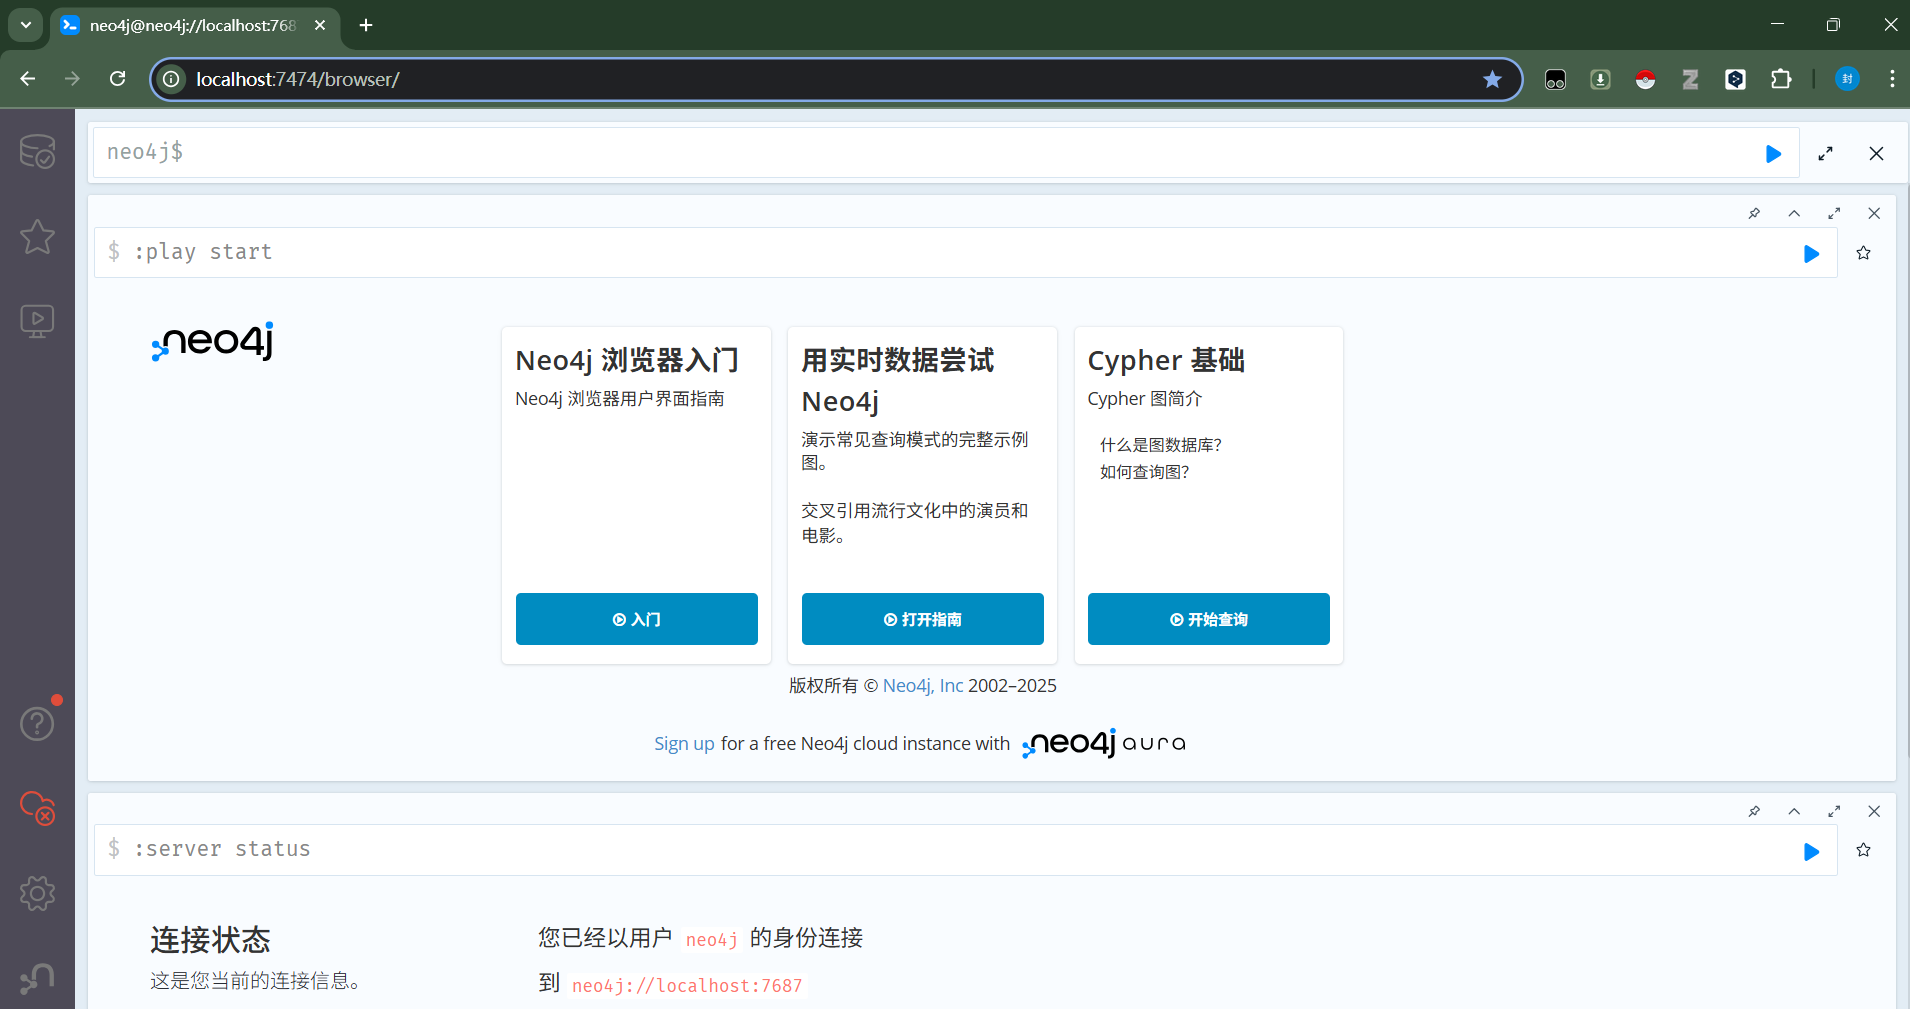This screenshot has width=1910, height=1009.
Task: Open the tab search dropdown arrow
Action: coord(26,25)
